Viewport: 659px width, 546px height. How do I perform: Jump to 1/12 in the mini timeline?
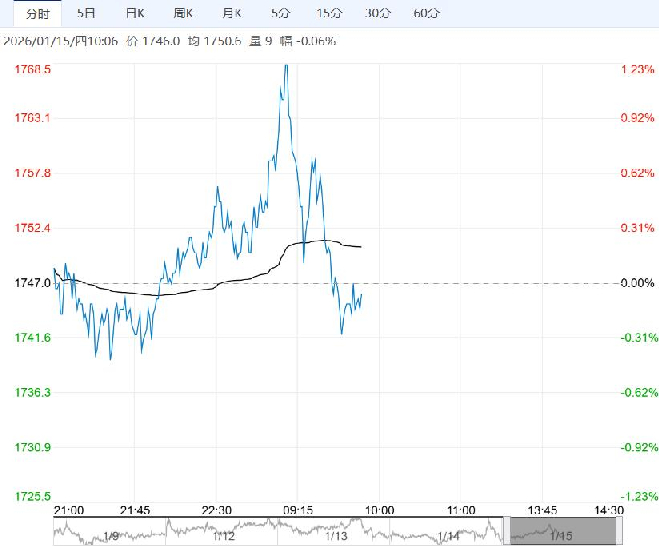coord(223,536)
